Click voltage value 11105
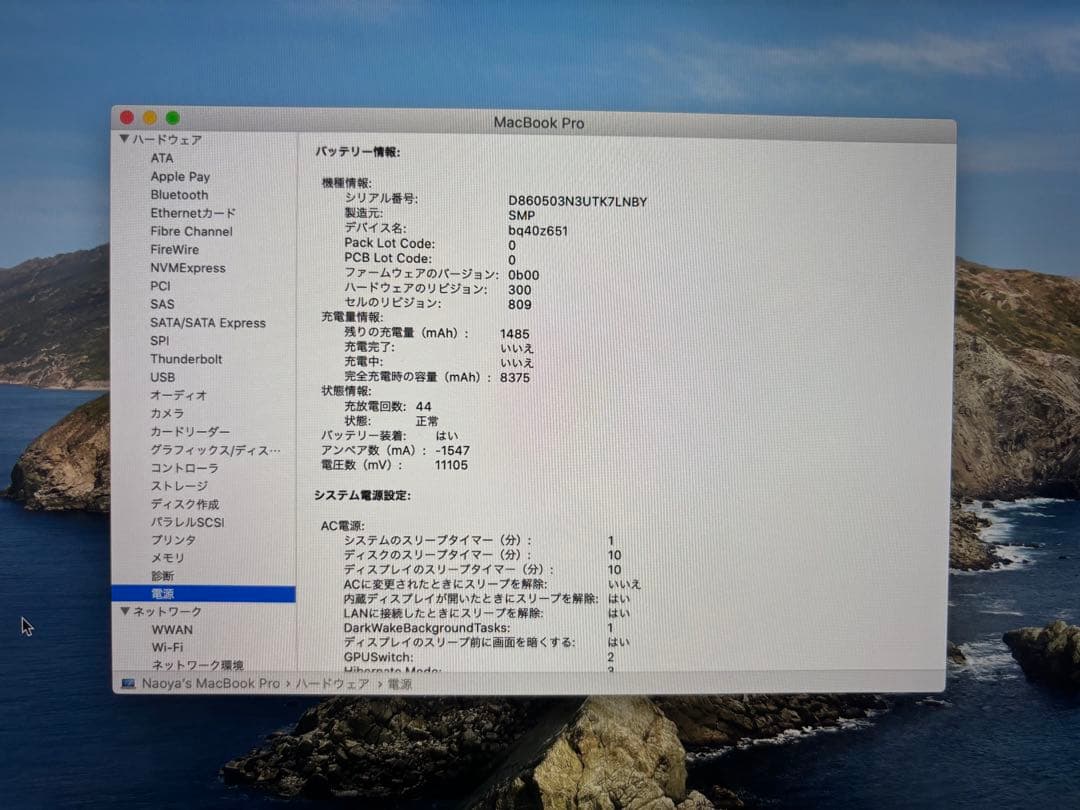The image size is (1080, 810). [451, 465]
